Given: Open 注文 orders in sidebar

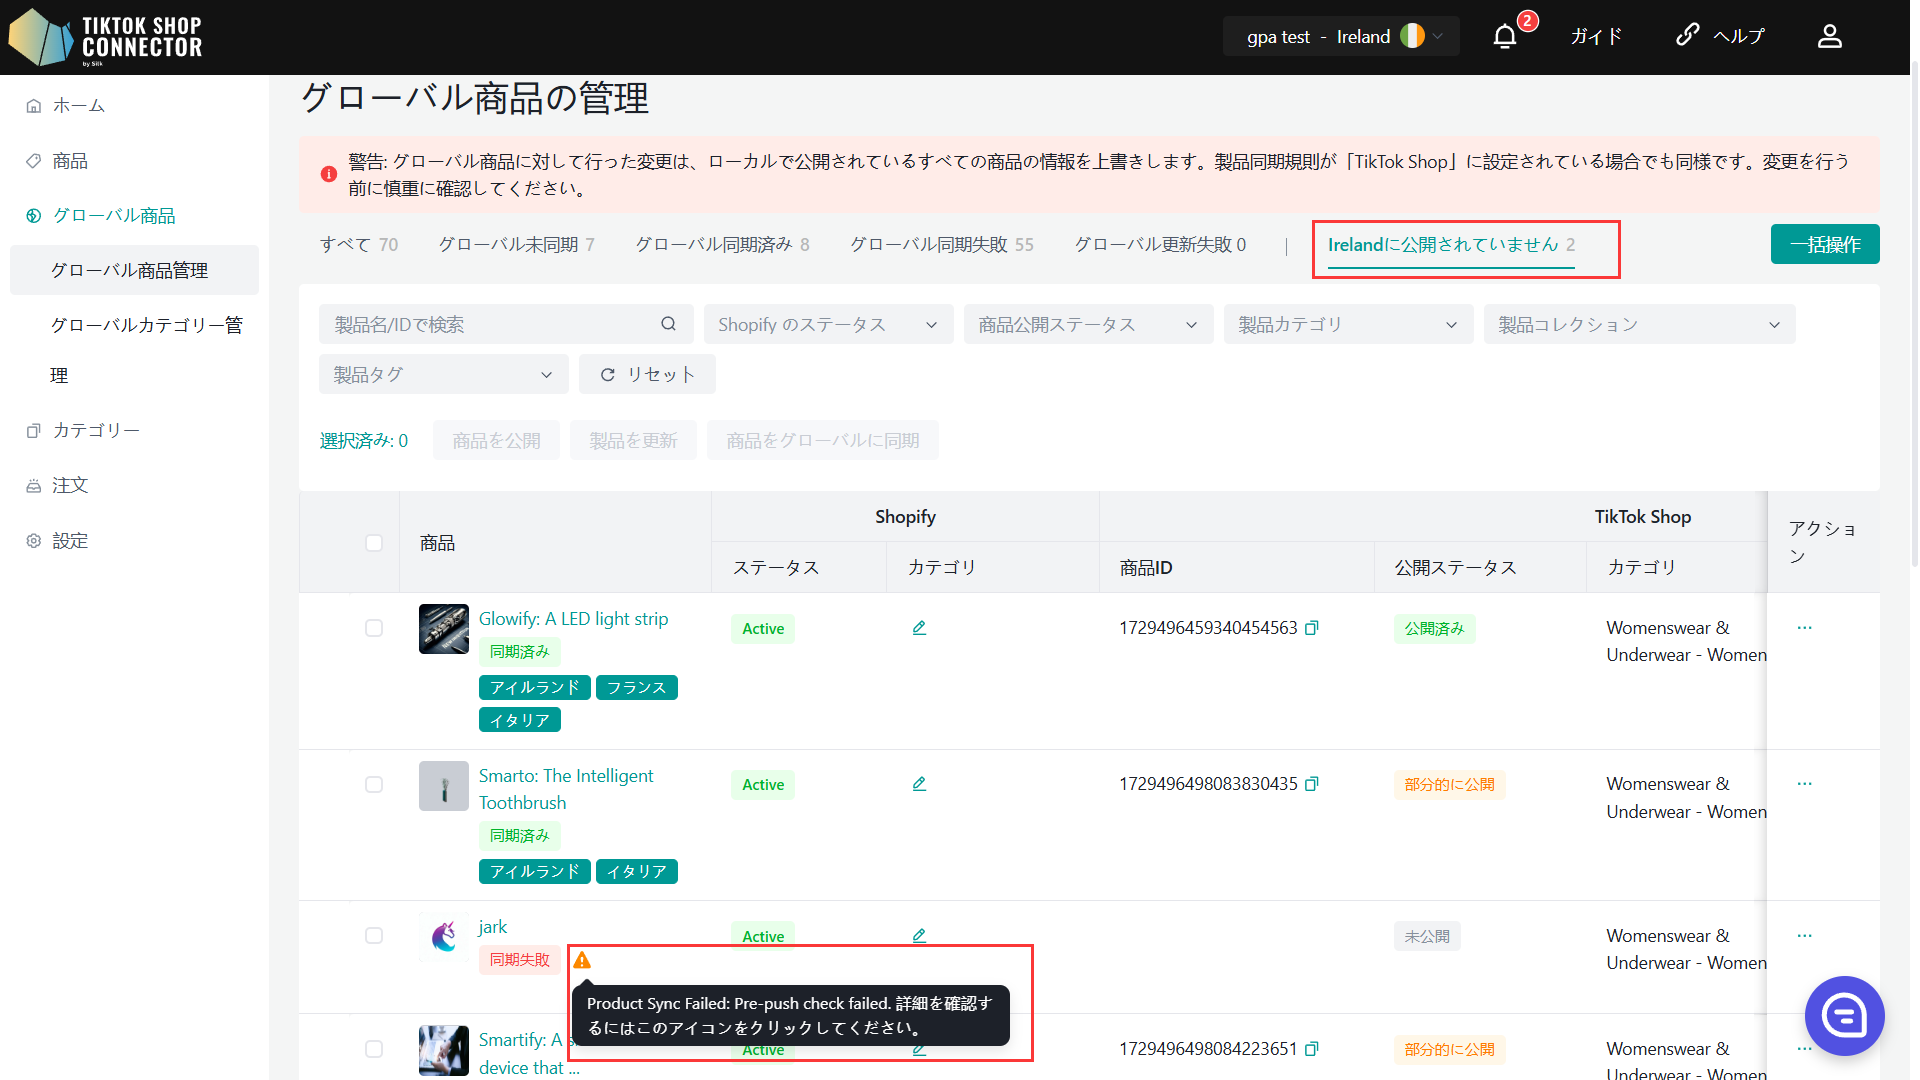Looking at the screenshot, I should [70, 486].
